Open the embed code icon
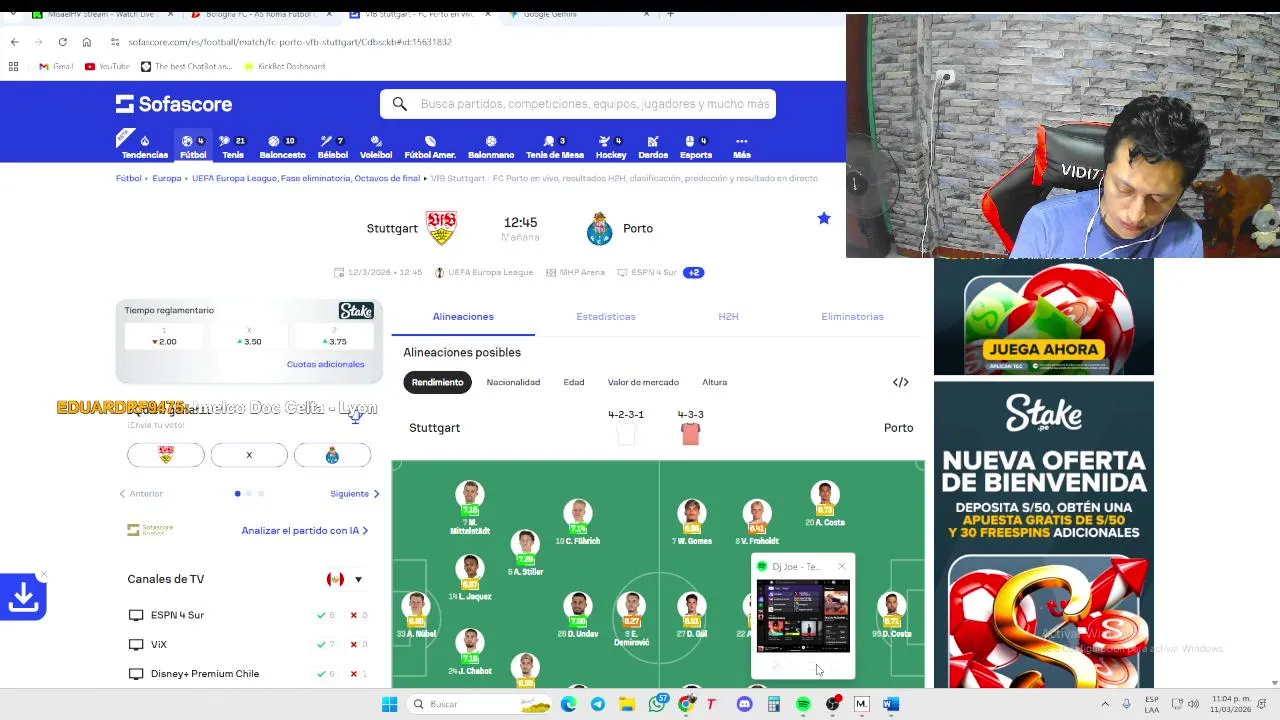The image size is (1280, 720). pos(900,382)
